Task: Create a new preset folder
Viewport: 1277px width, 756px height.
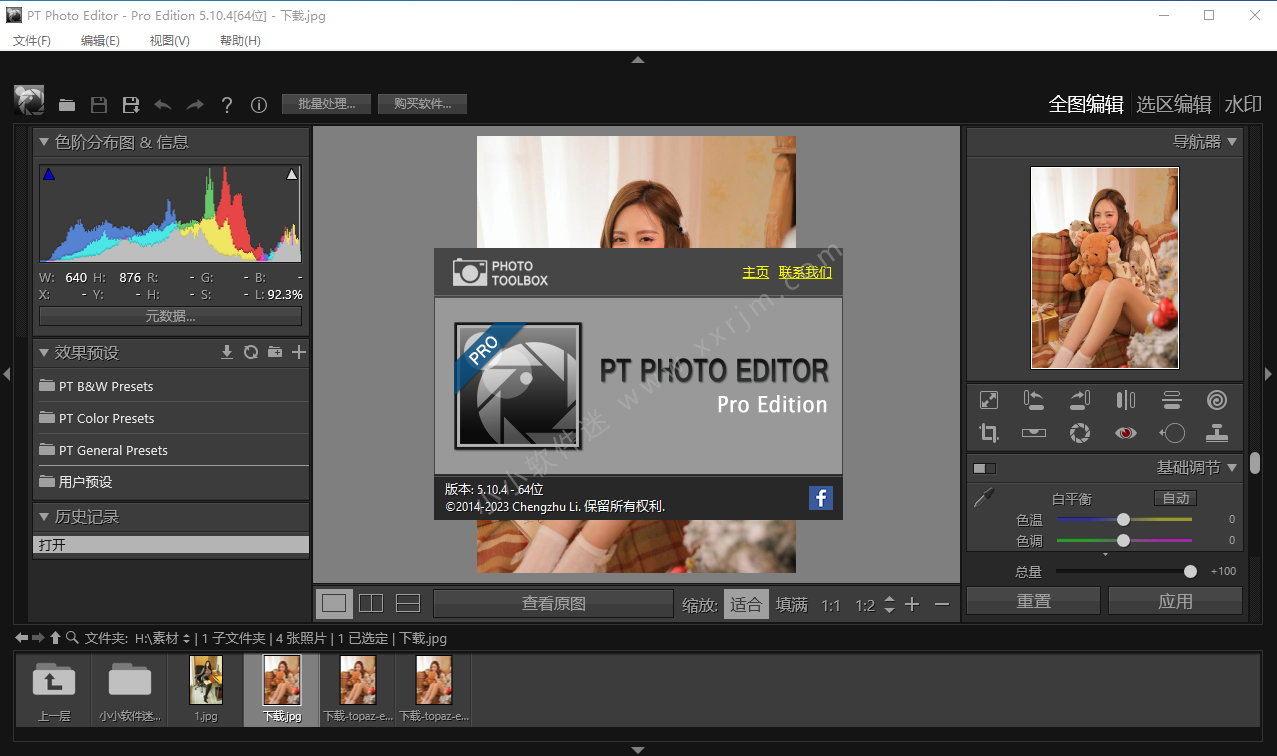Action: coord(275,352)
